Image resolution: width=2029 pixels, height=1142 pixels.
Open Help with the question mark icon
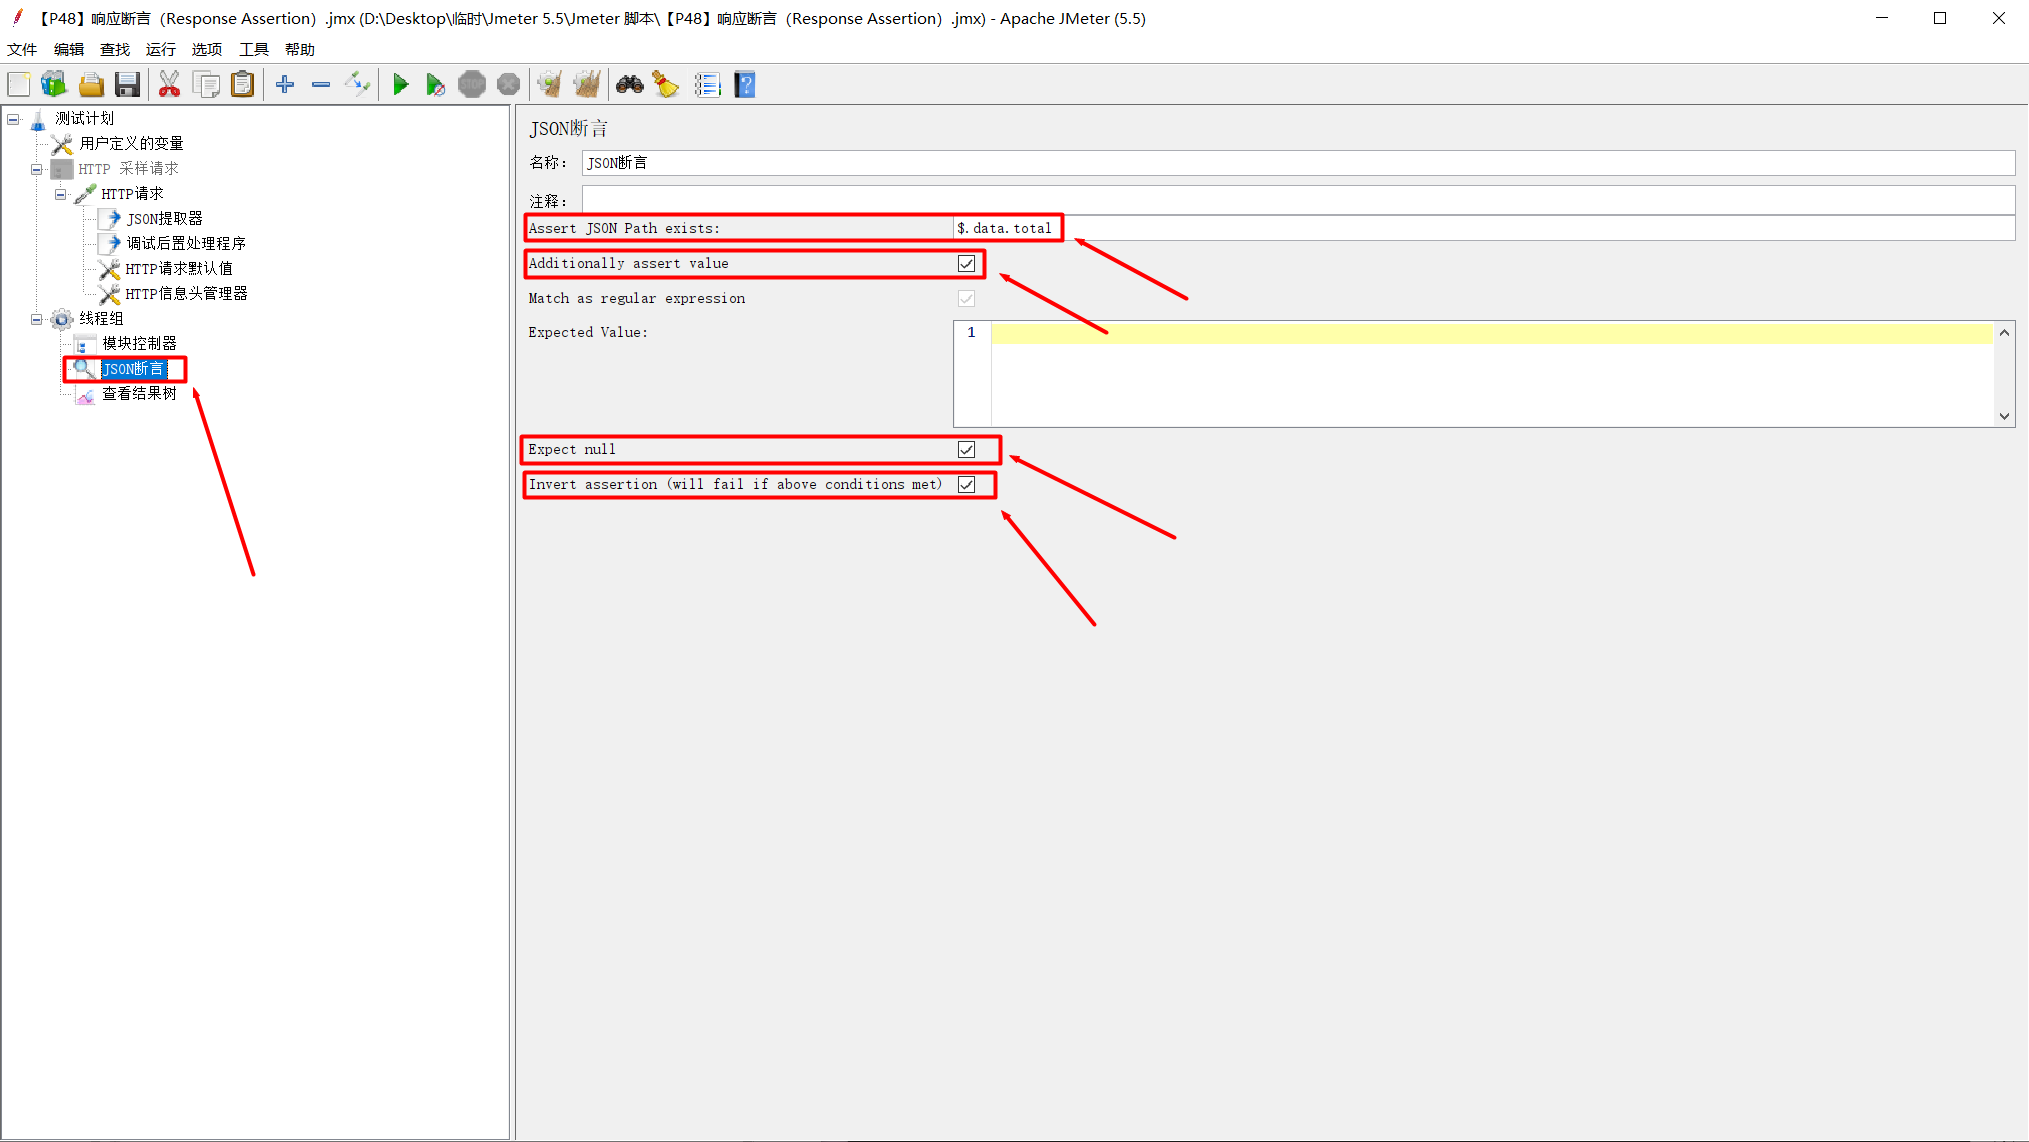coord(745,85)
